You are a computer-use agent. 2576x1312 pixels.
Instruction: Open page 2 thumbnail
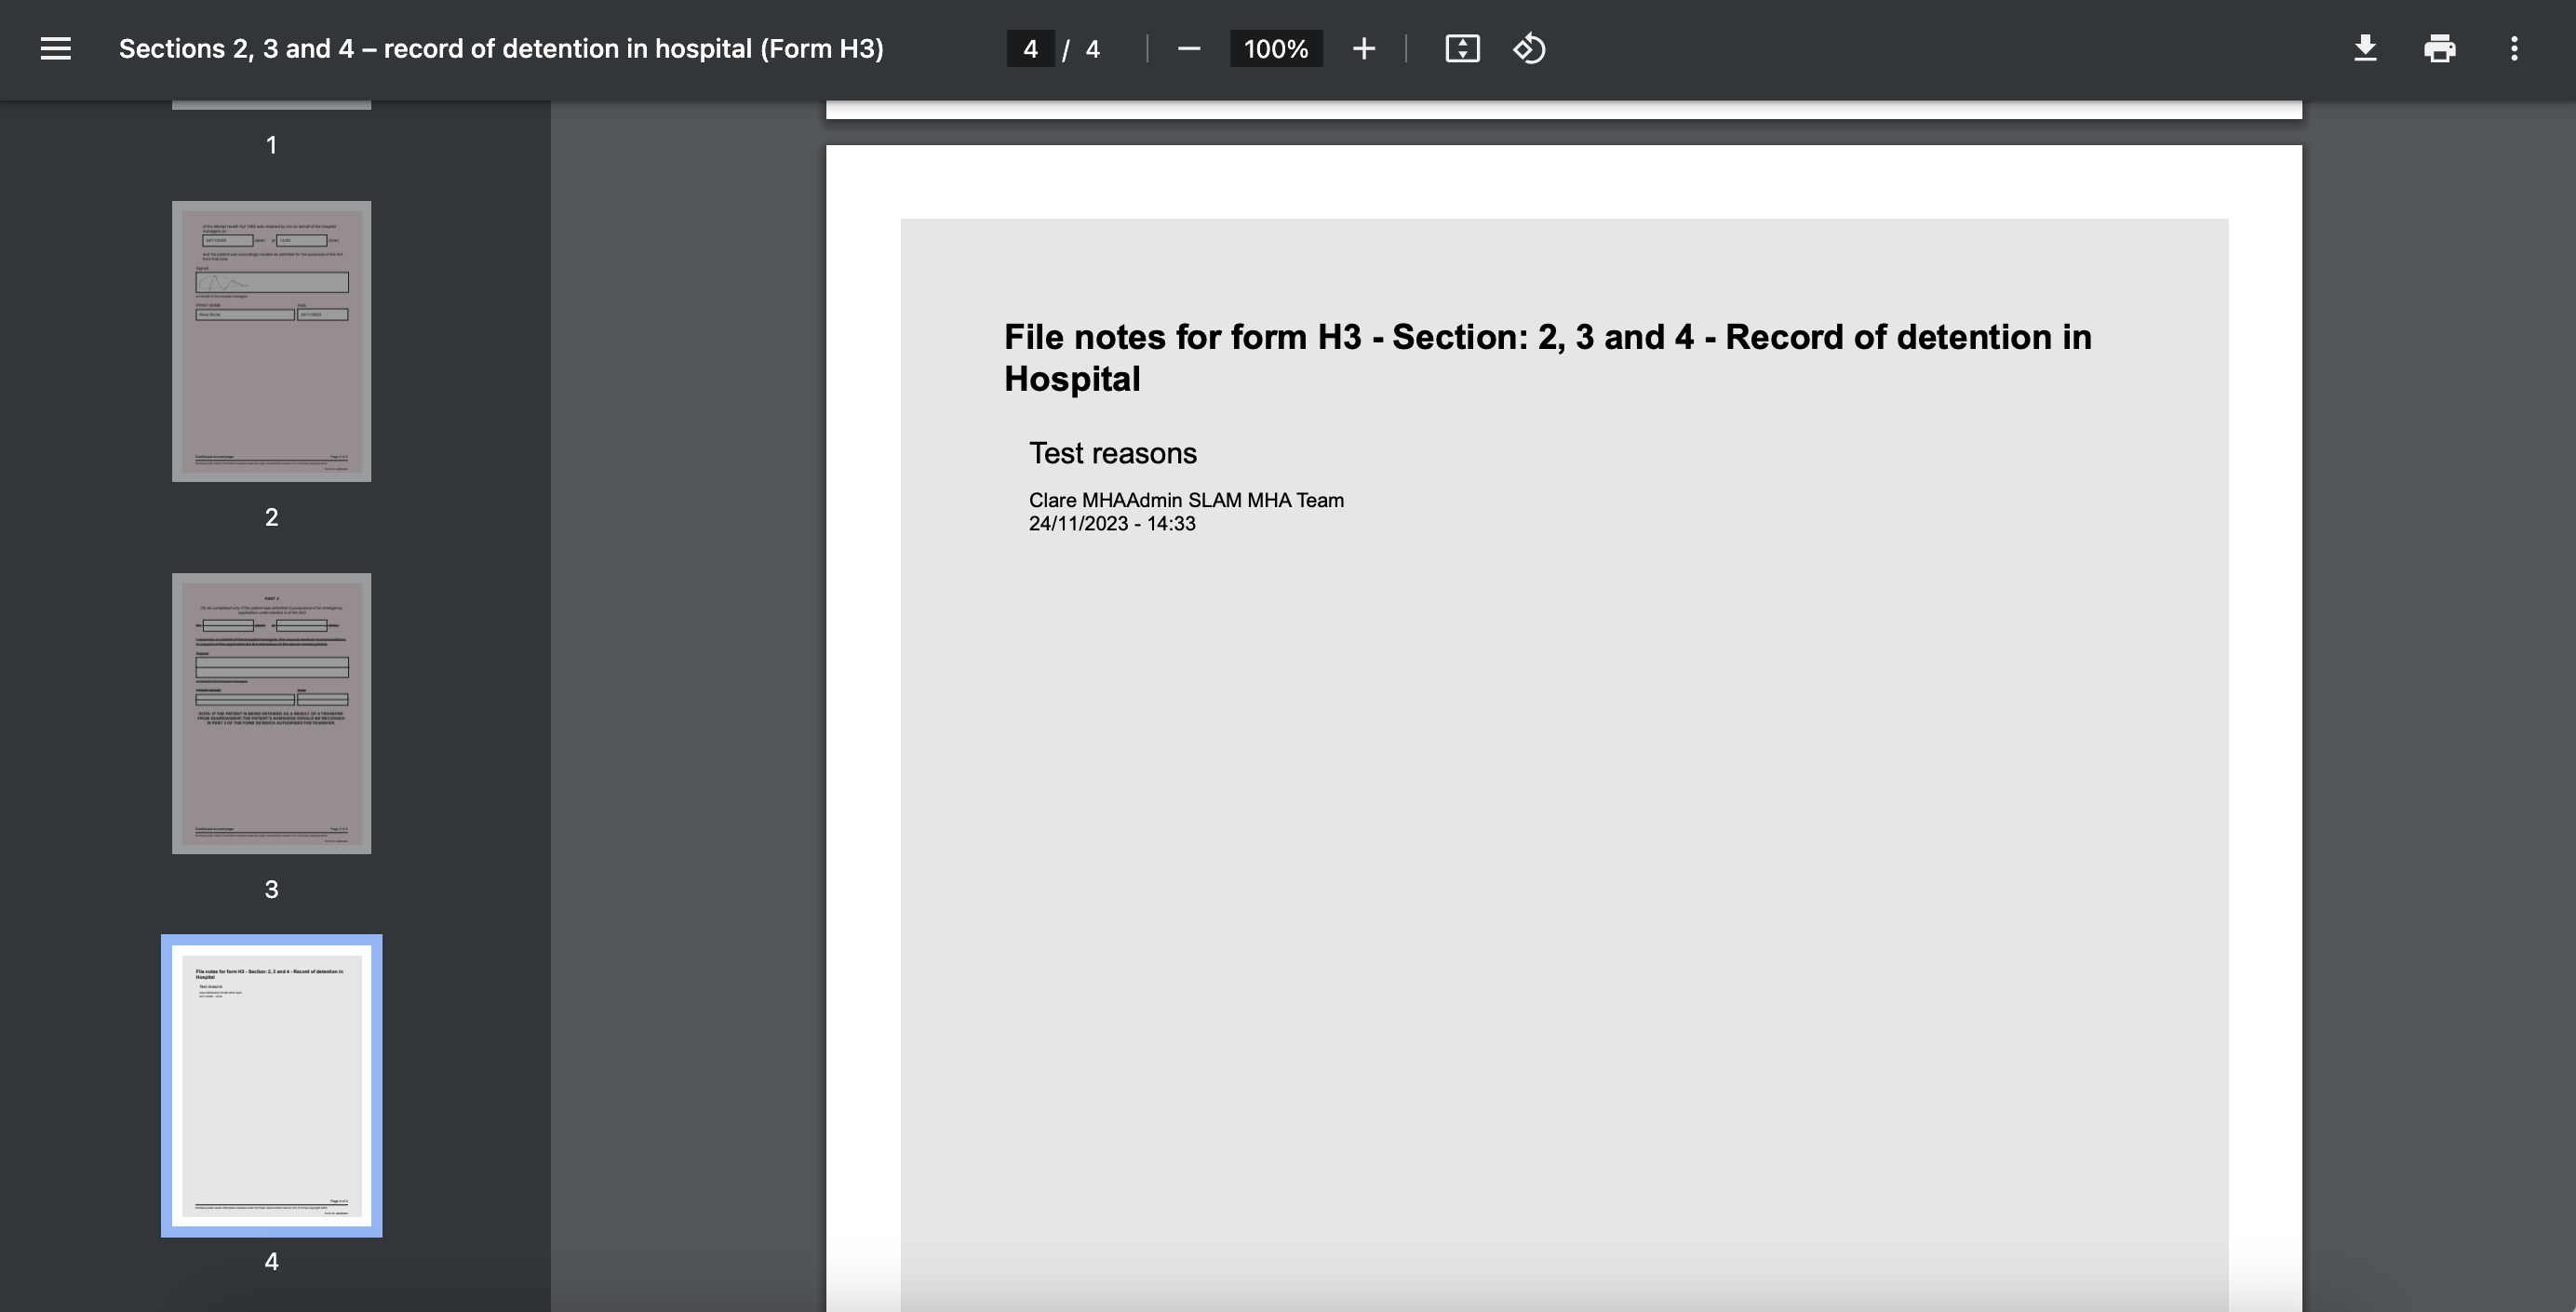pos(271,341)
